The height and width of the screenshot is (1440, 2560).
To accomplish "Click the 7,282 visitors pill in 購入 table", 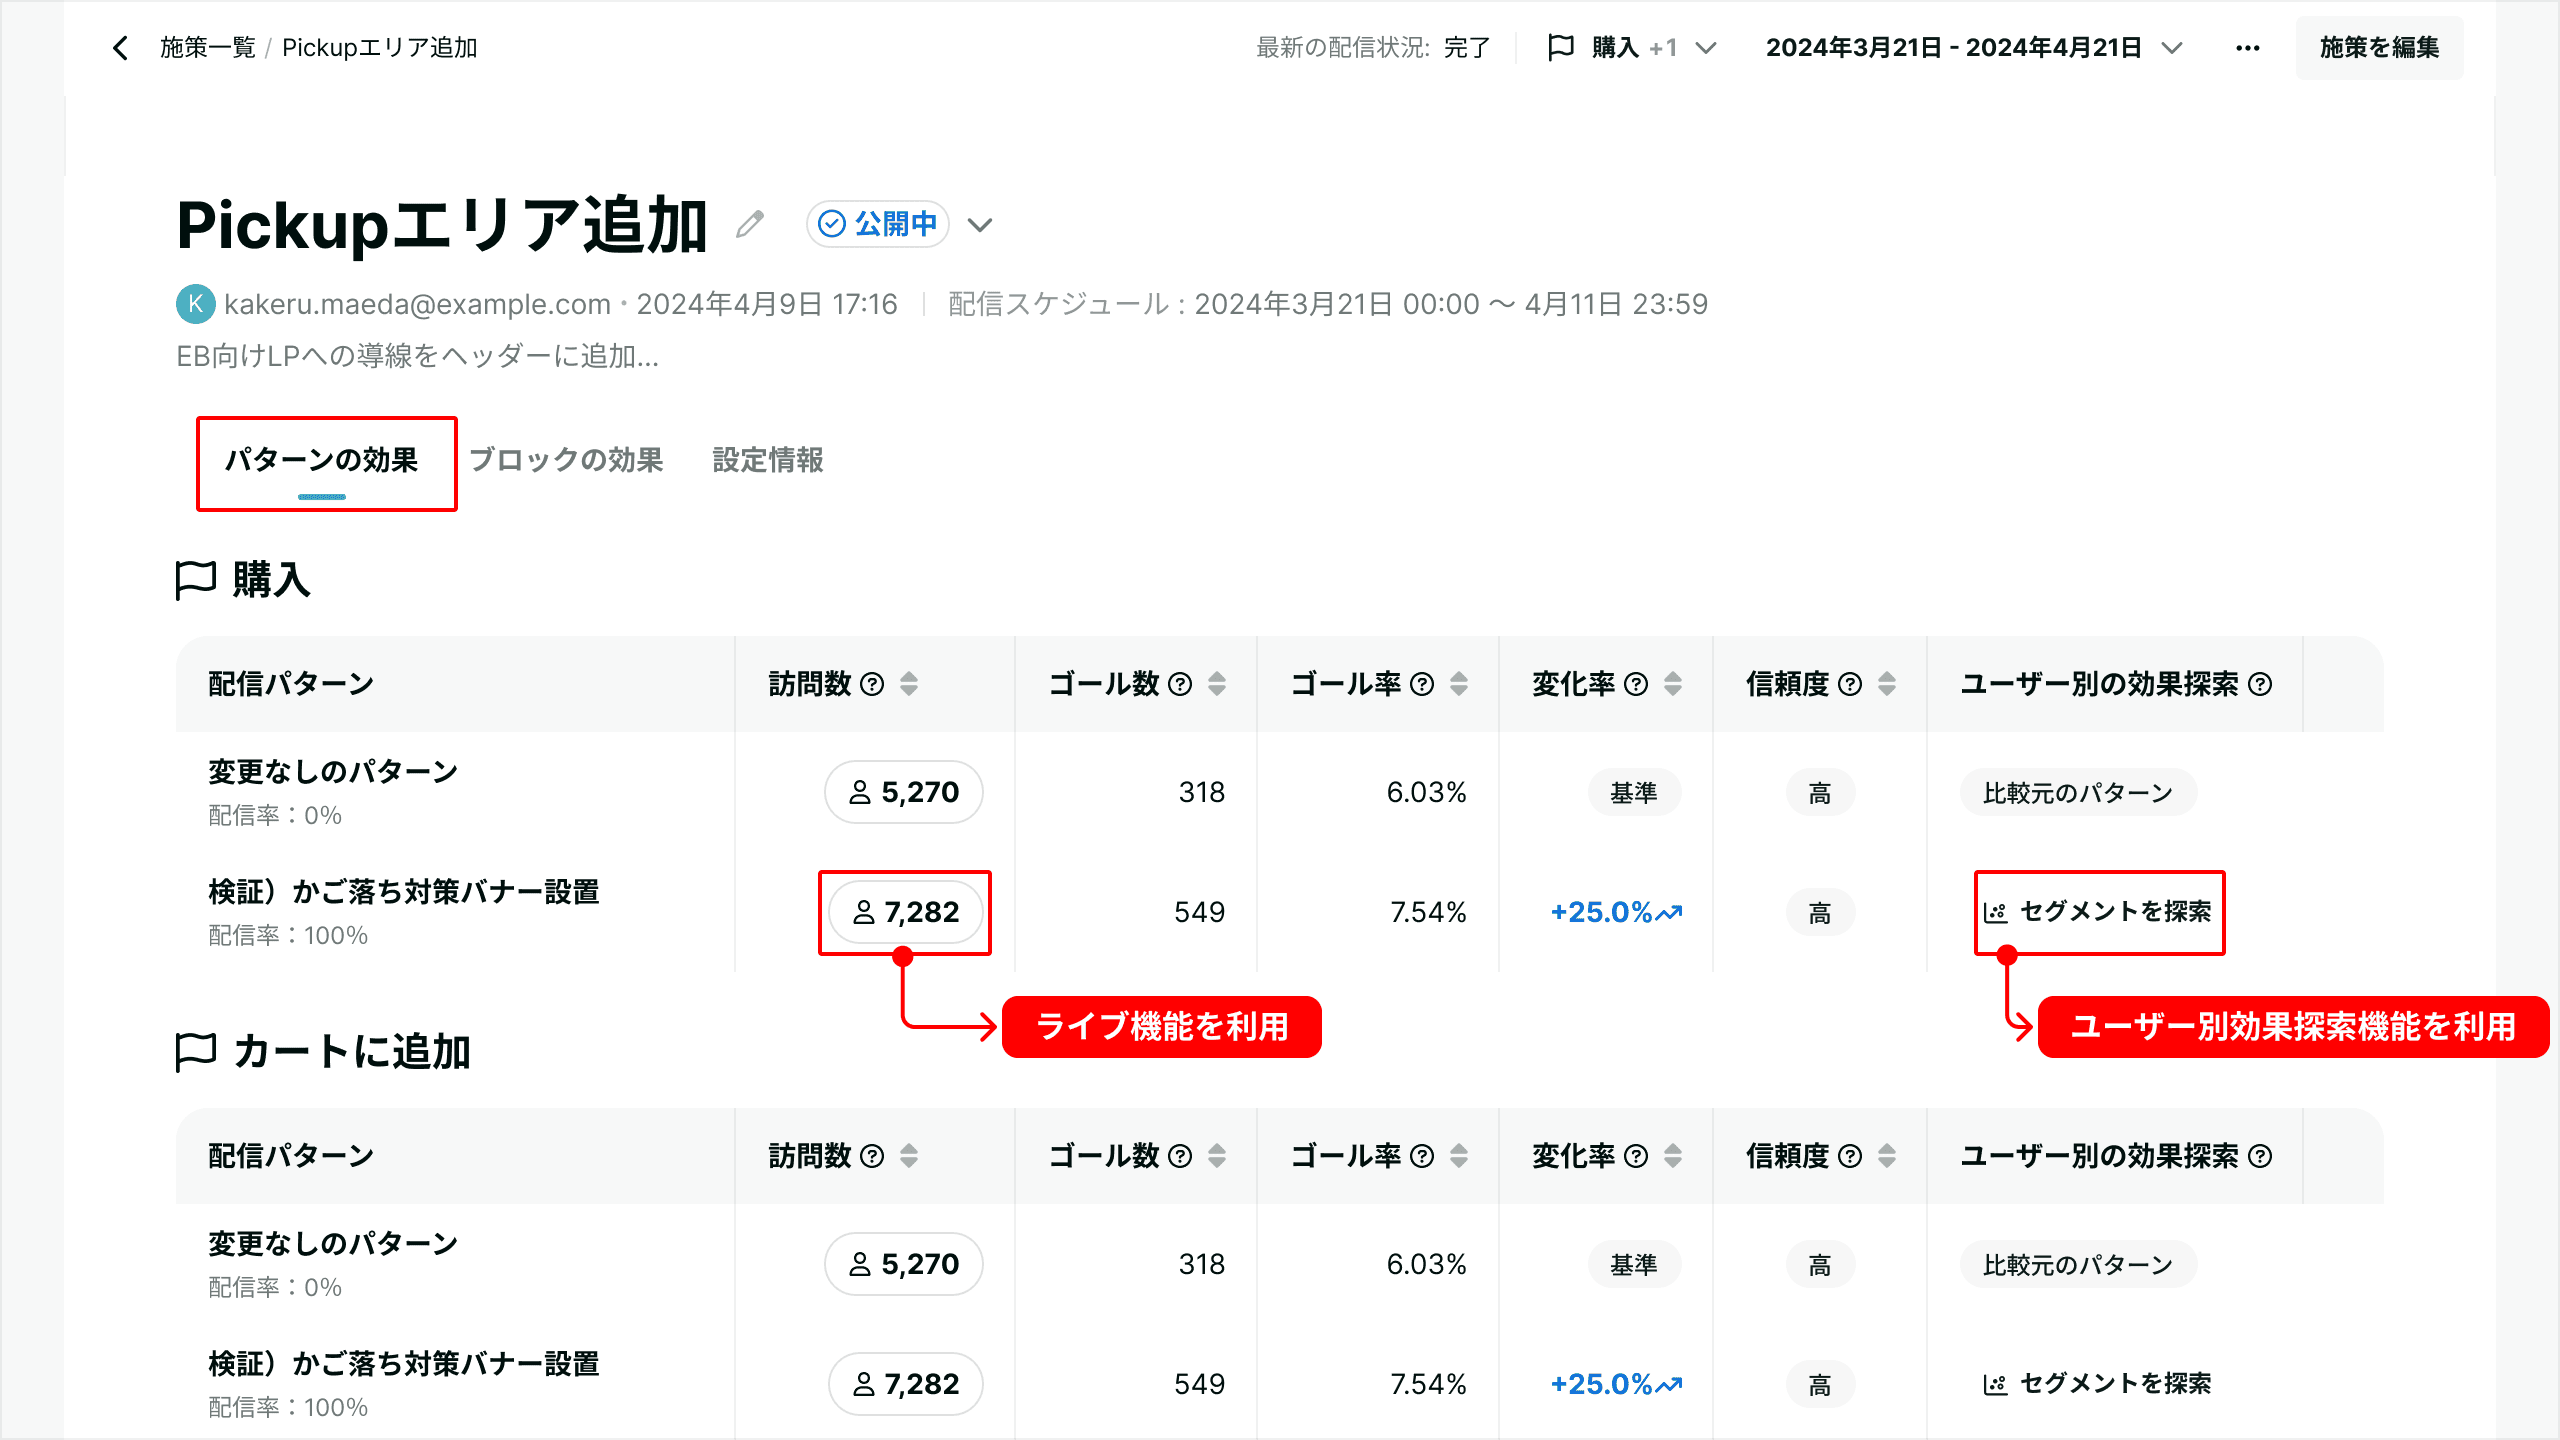I will click(x=905, y=912).
